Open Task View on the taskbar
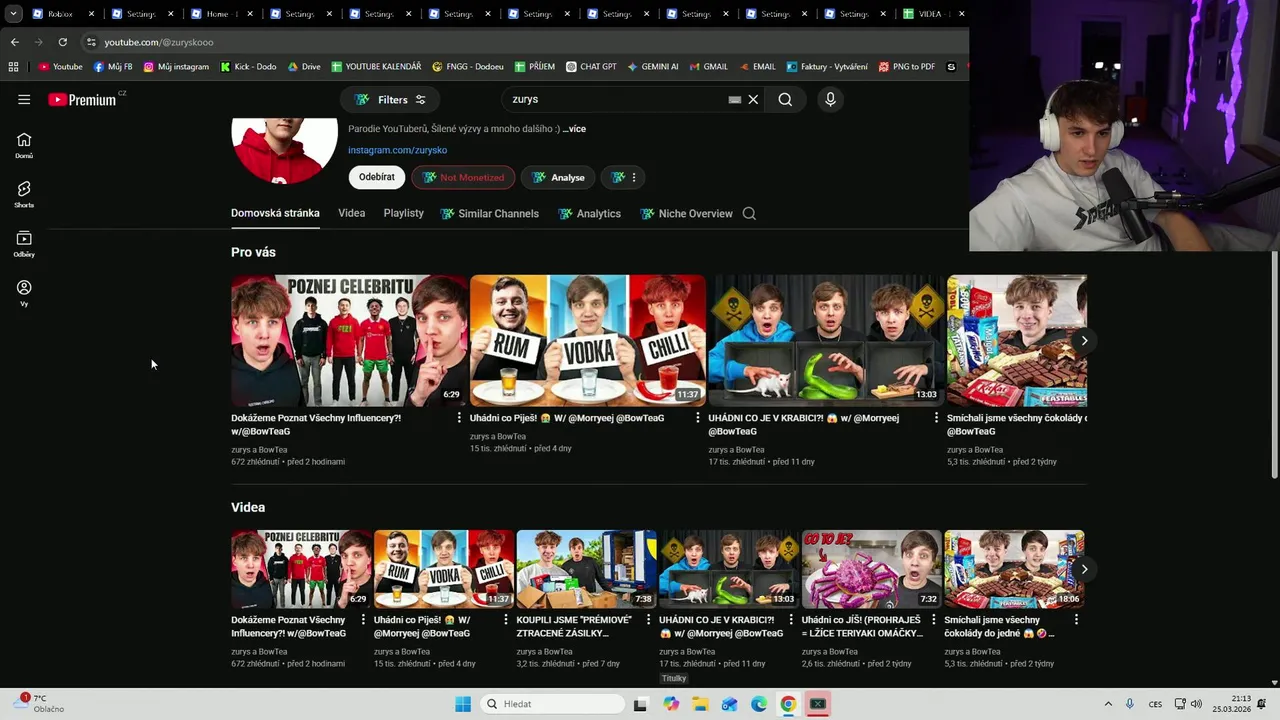Screen dimensions: 1280x720 [640, 704]
